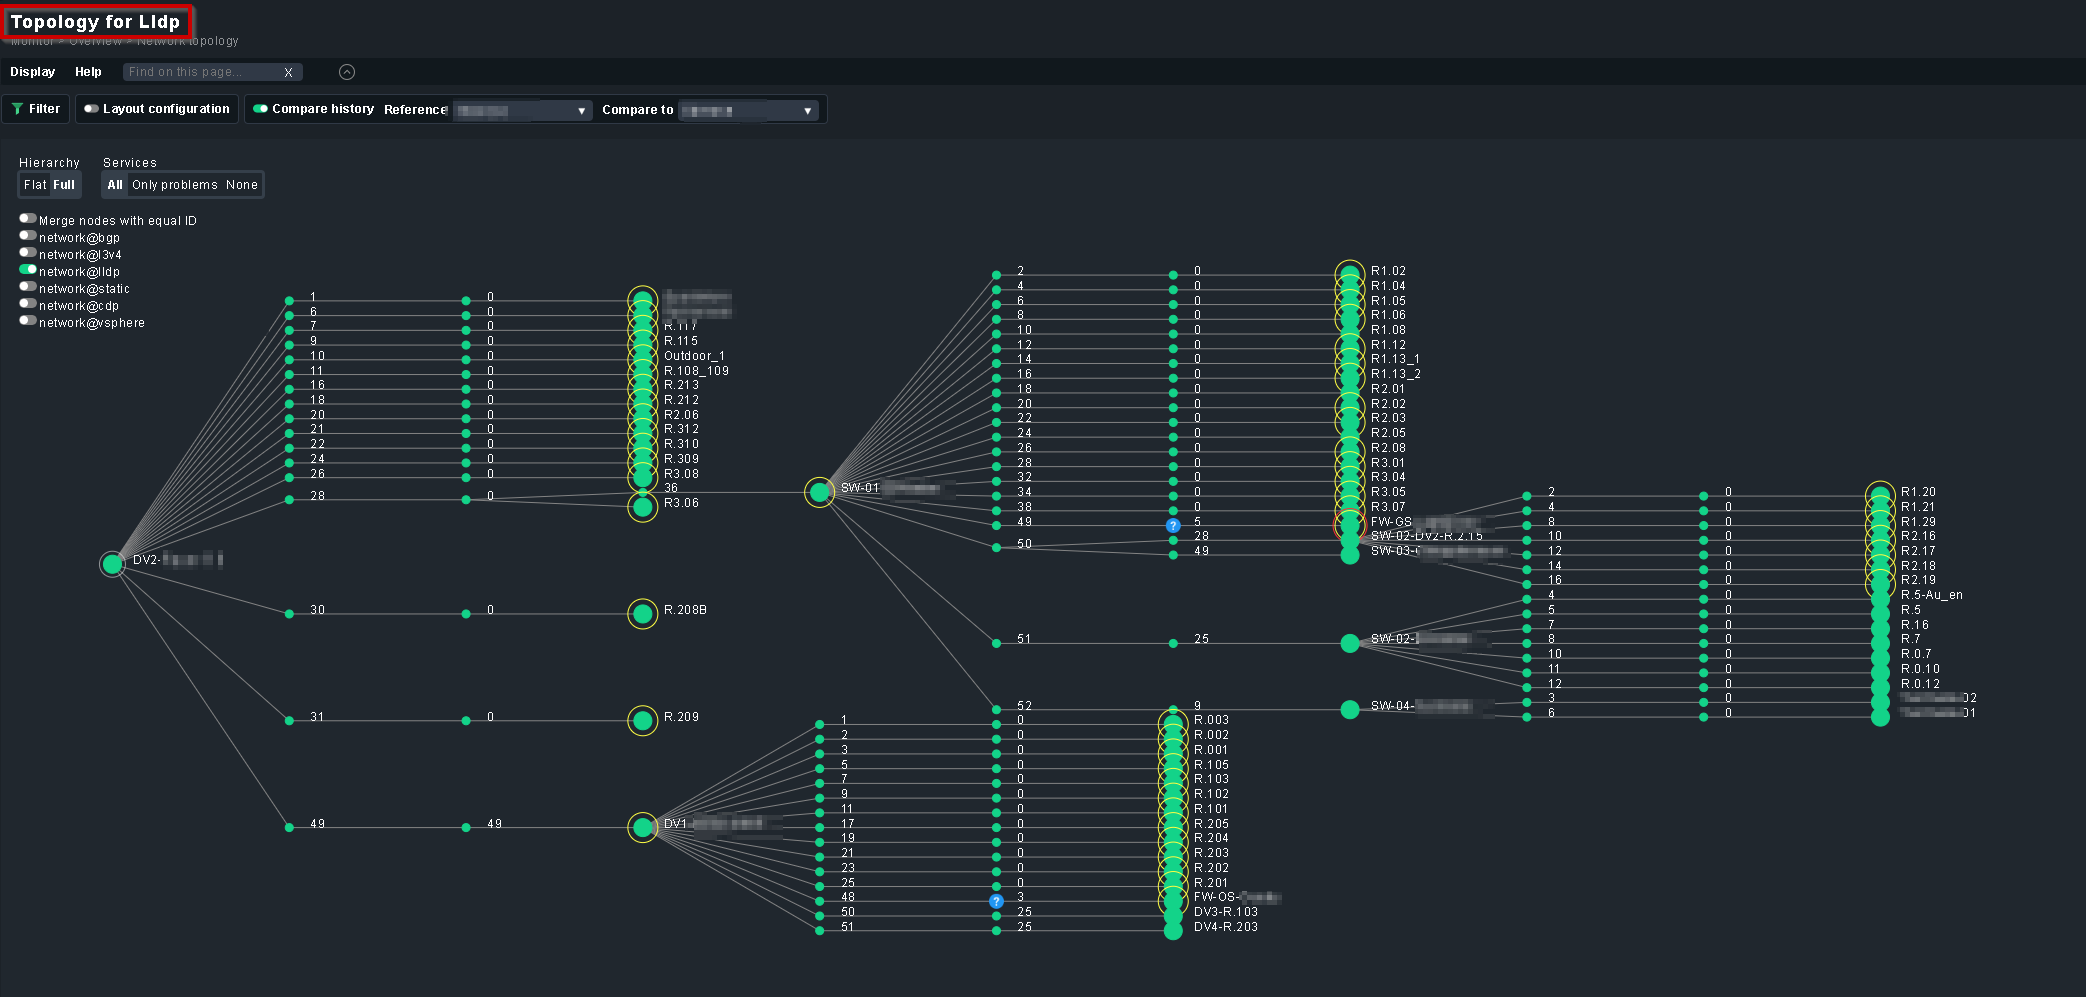Select the R.209 node circle
Image resolution: width=2086 pixels, height=997 pixels.
(x=642, y=720)
